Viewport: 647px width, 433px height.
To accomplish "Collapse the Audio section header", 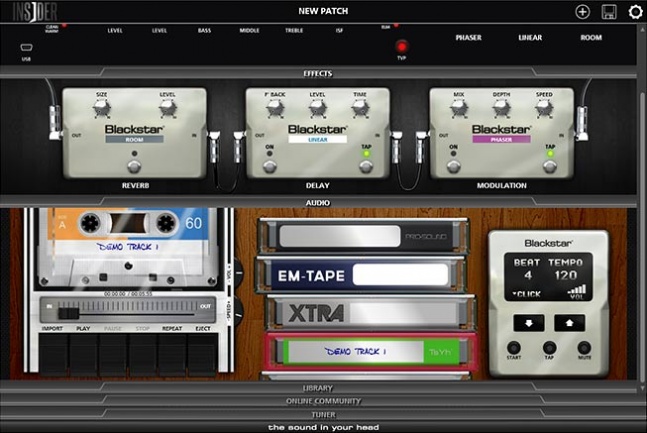I will point(318,202).
